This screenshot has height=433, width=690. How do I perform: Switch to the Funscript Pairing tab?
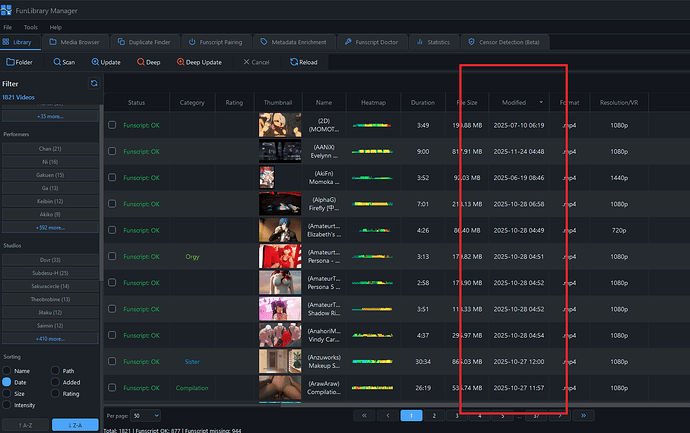(216, 42)
